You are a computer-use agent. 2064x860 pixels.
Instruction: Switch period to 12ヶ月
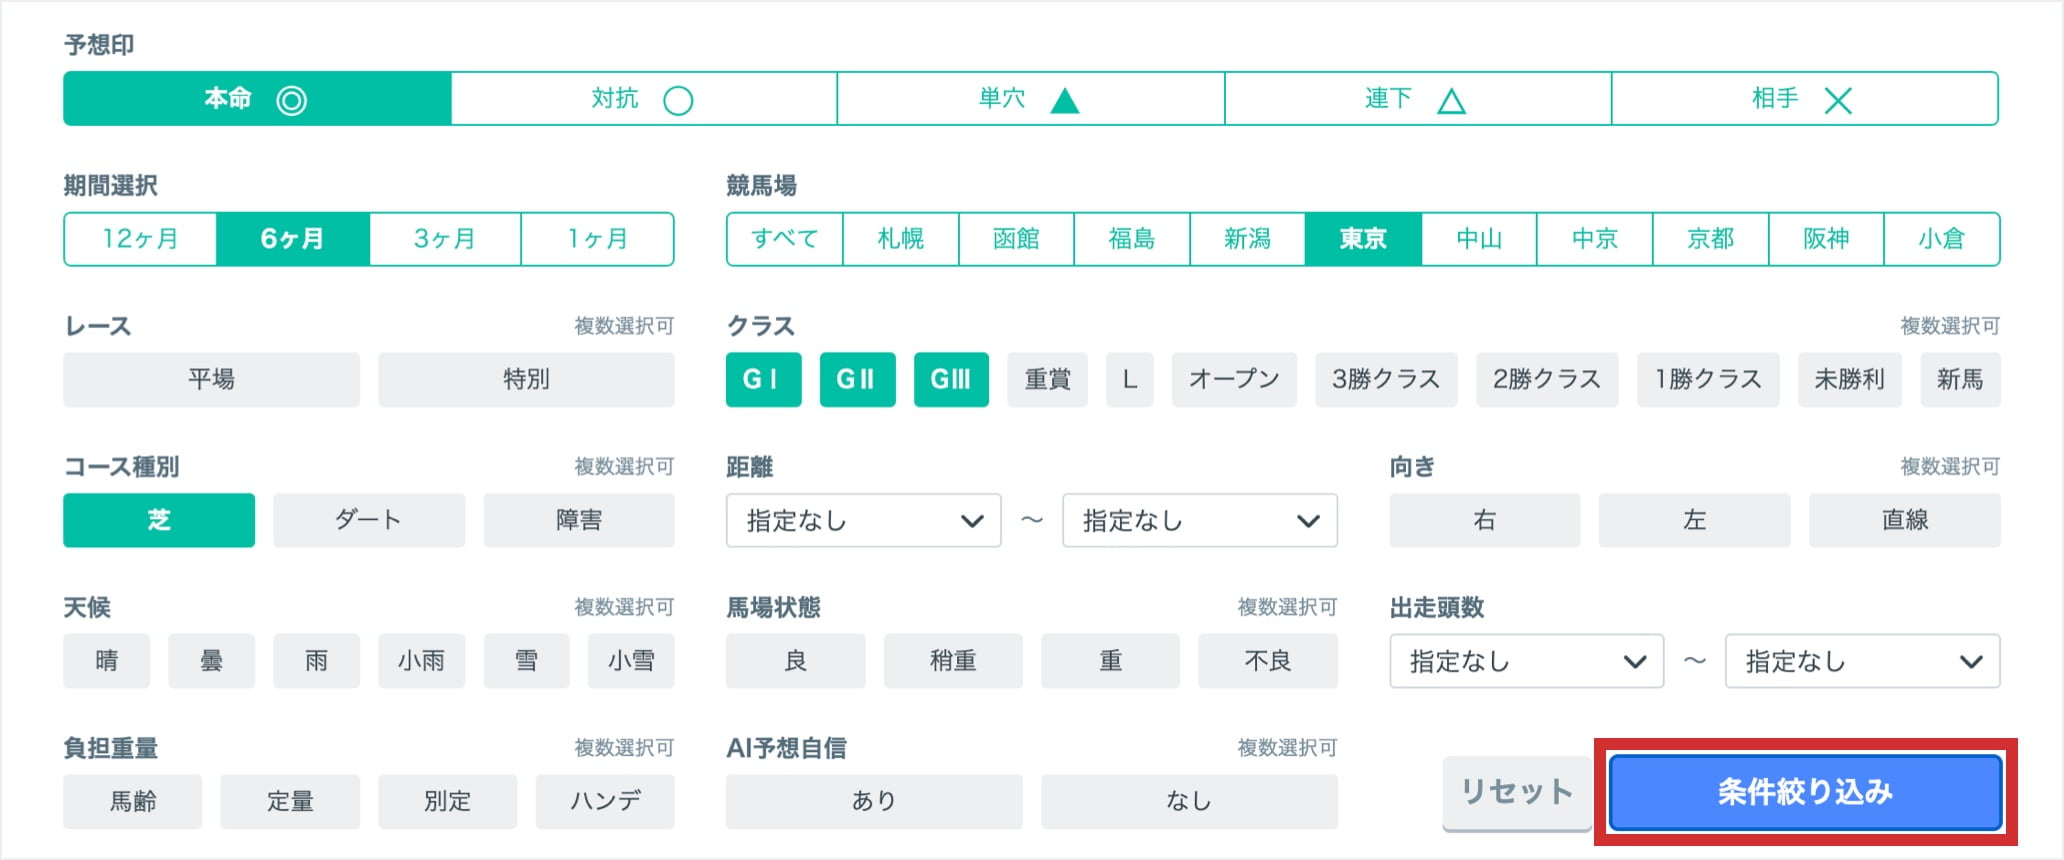[x=140, y=239]
